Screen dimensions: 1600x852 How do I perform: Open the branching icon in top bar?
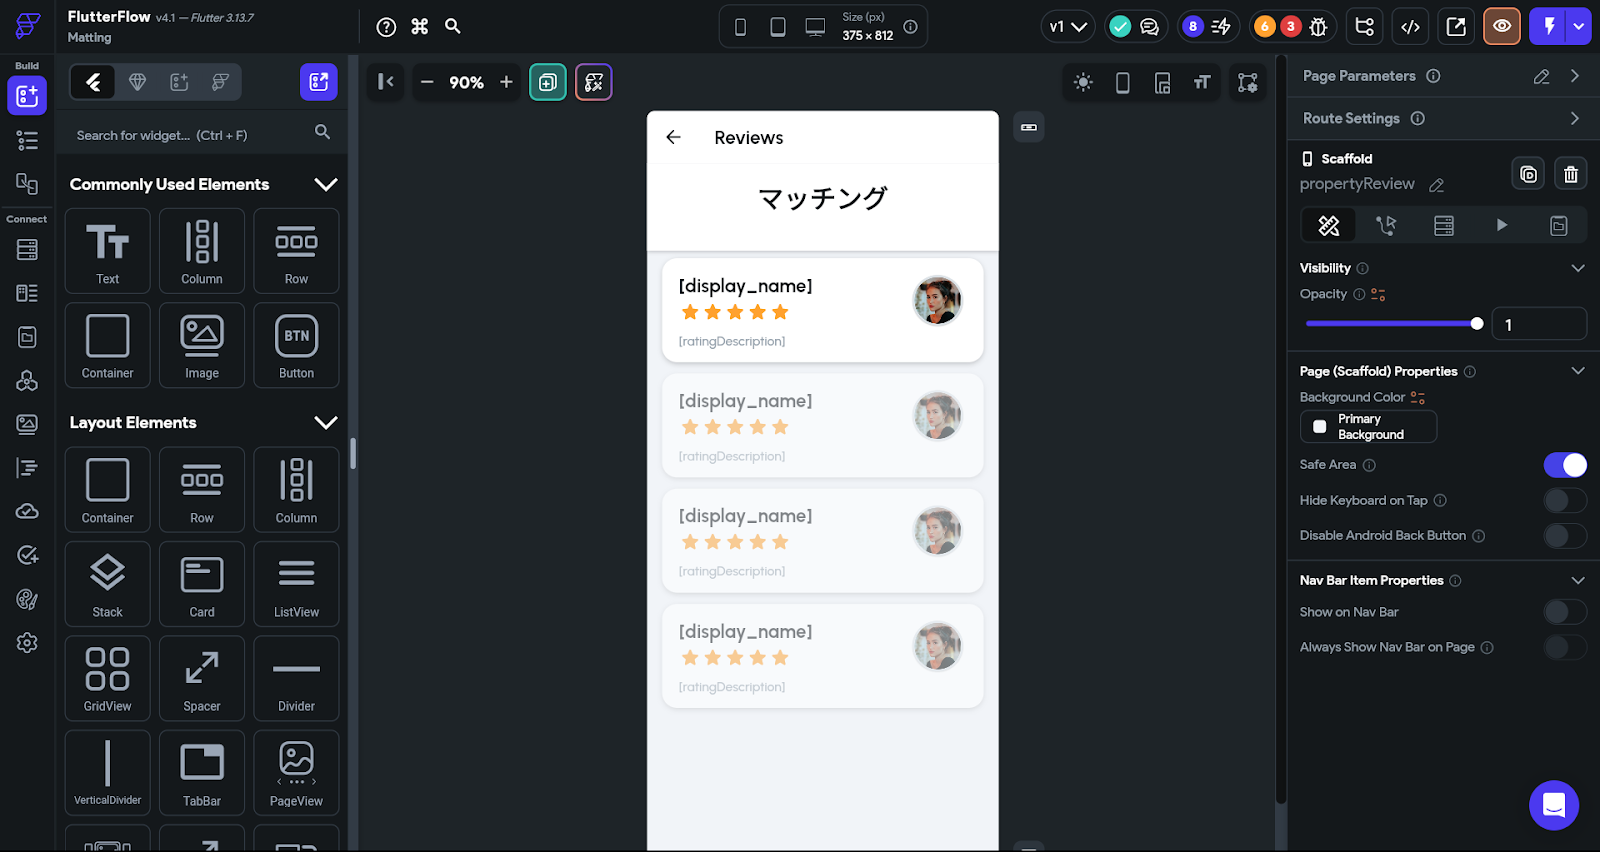pyautogui.click(x=1365, y=27)
